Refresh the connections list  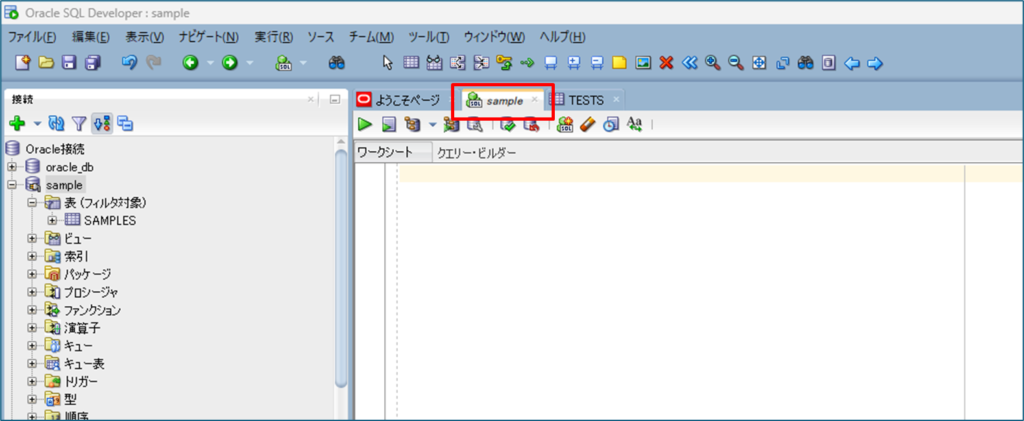(x=56, y=124)
